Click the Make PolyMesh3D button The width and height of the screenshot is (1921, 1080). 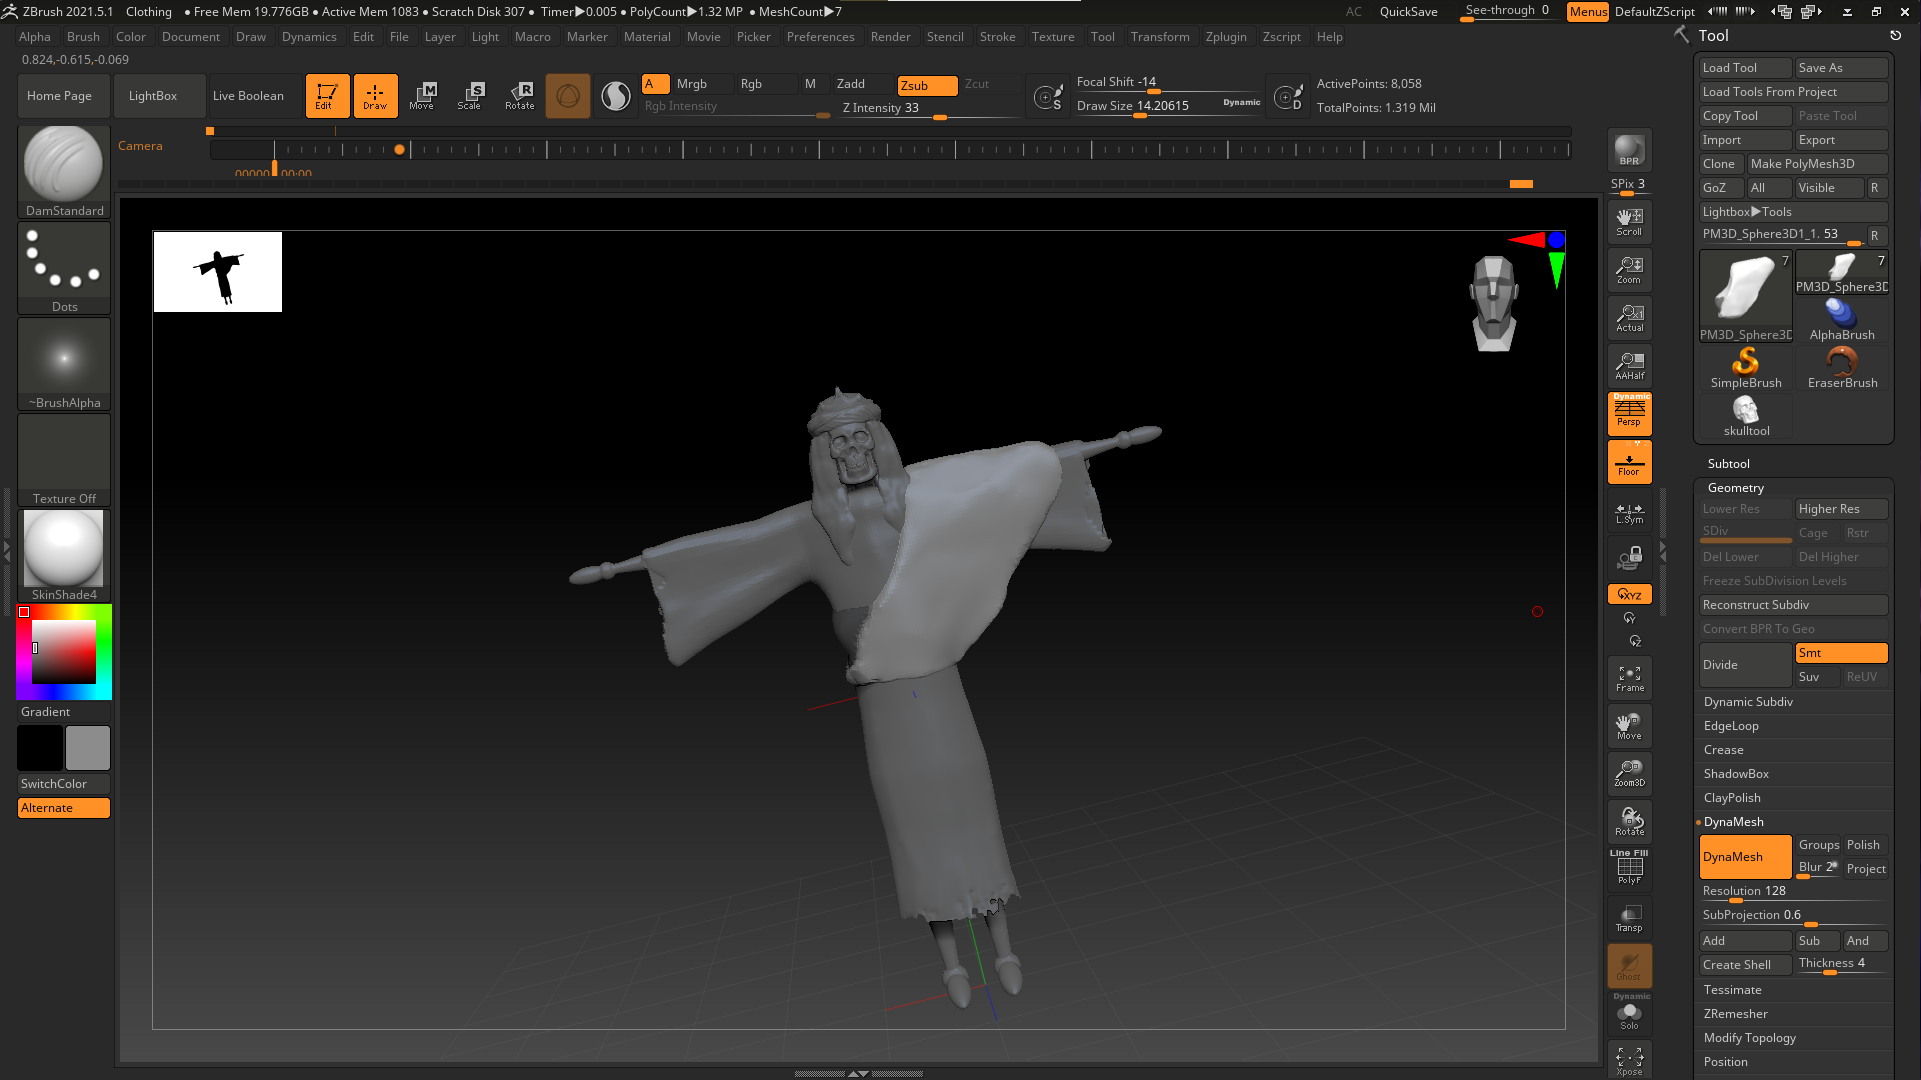point(1815,164)
